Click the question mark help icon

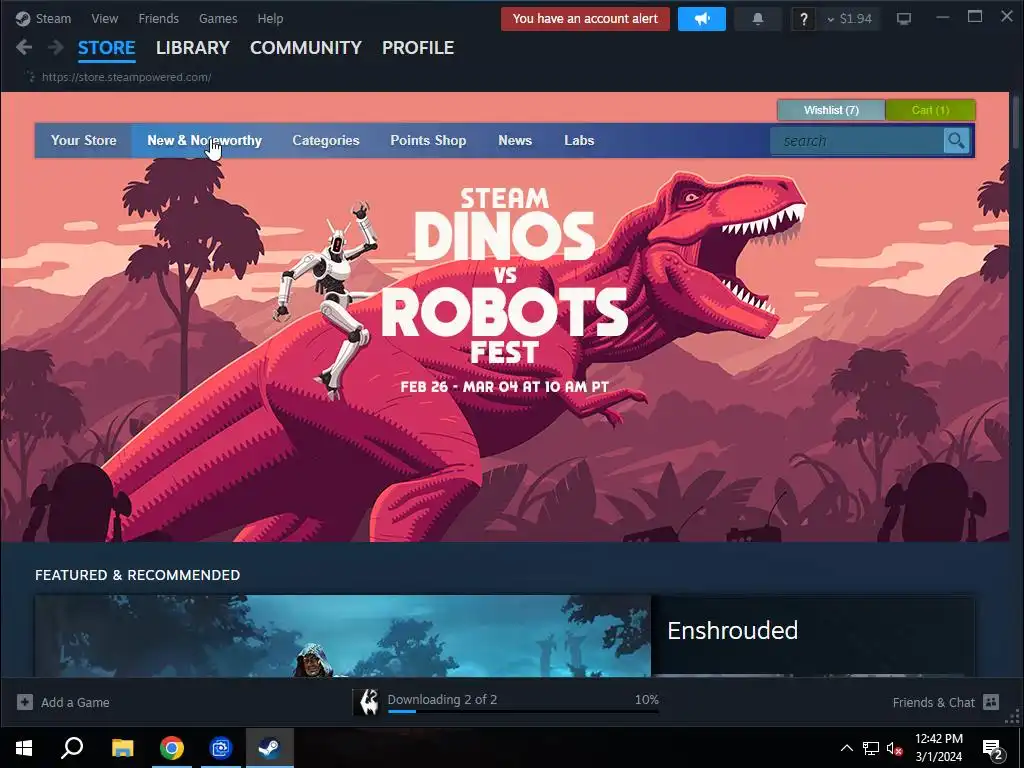click(804, 19)
